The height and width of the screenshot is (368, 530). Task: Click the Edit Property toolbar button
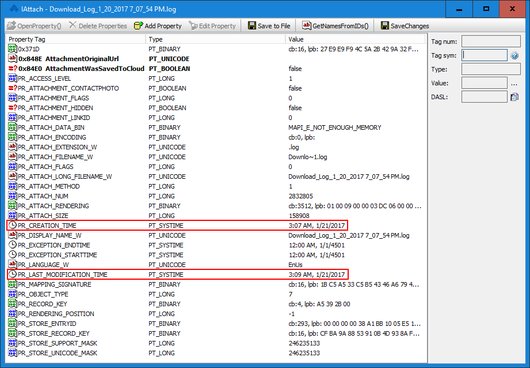click(x=212, y=26)
